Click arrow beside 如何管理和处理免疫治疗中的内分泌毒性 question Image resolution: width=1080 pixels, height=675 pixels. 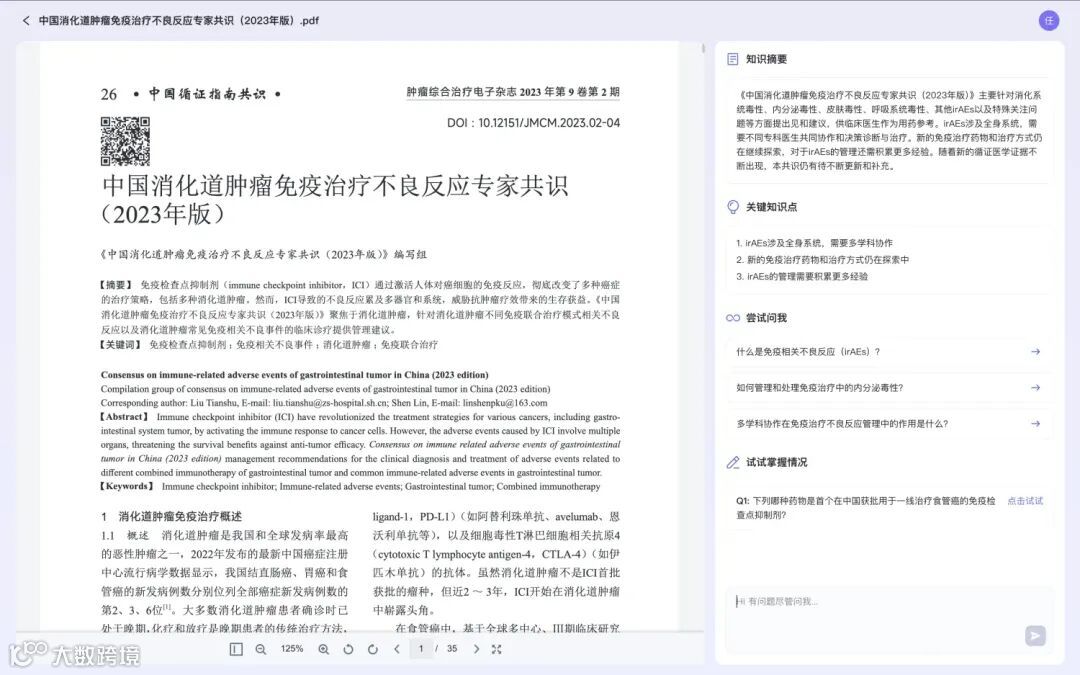(x=1035, y=387)
